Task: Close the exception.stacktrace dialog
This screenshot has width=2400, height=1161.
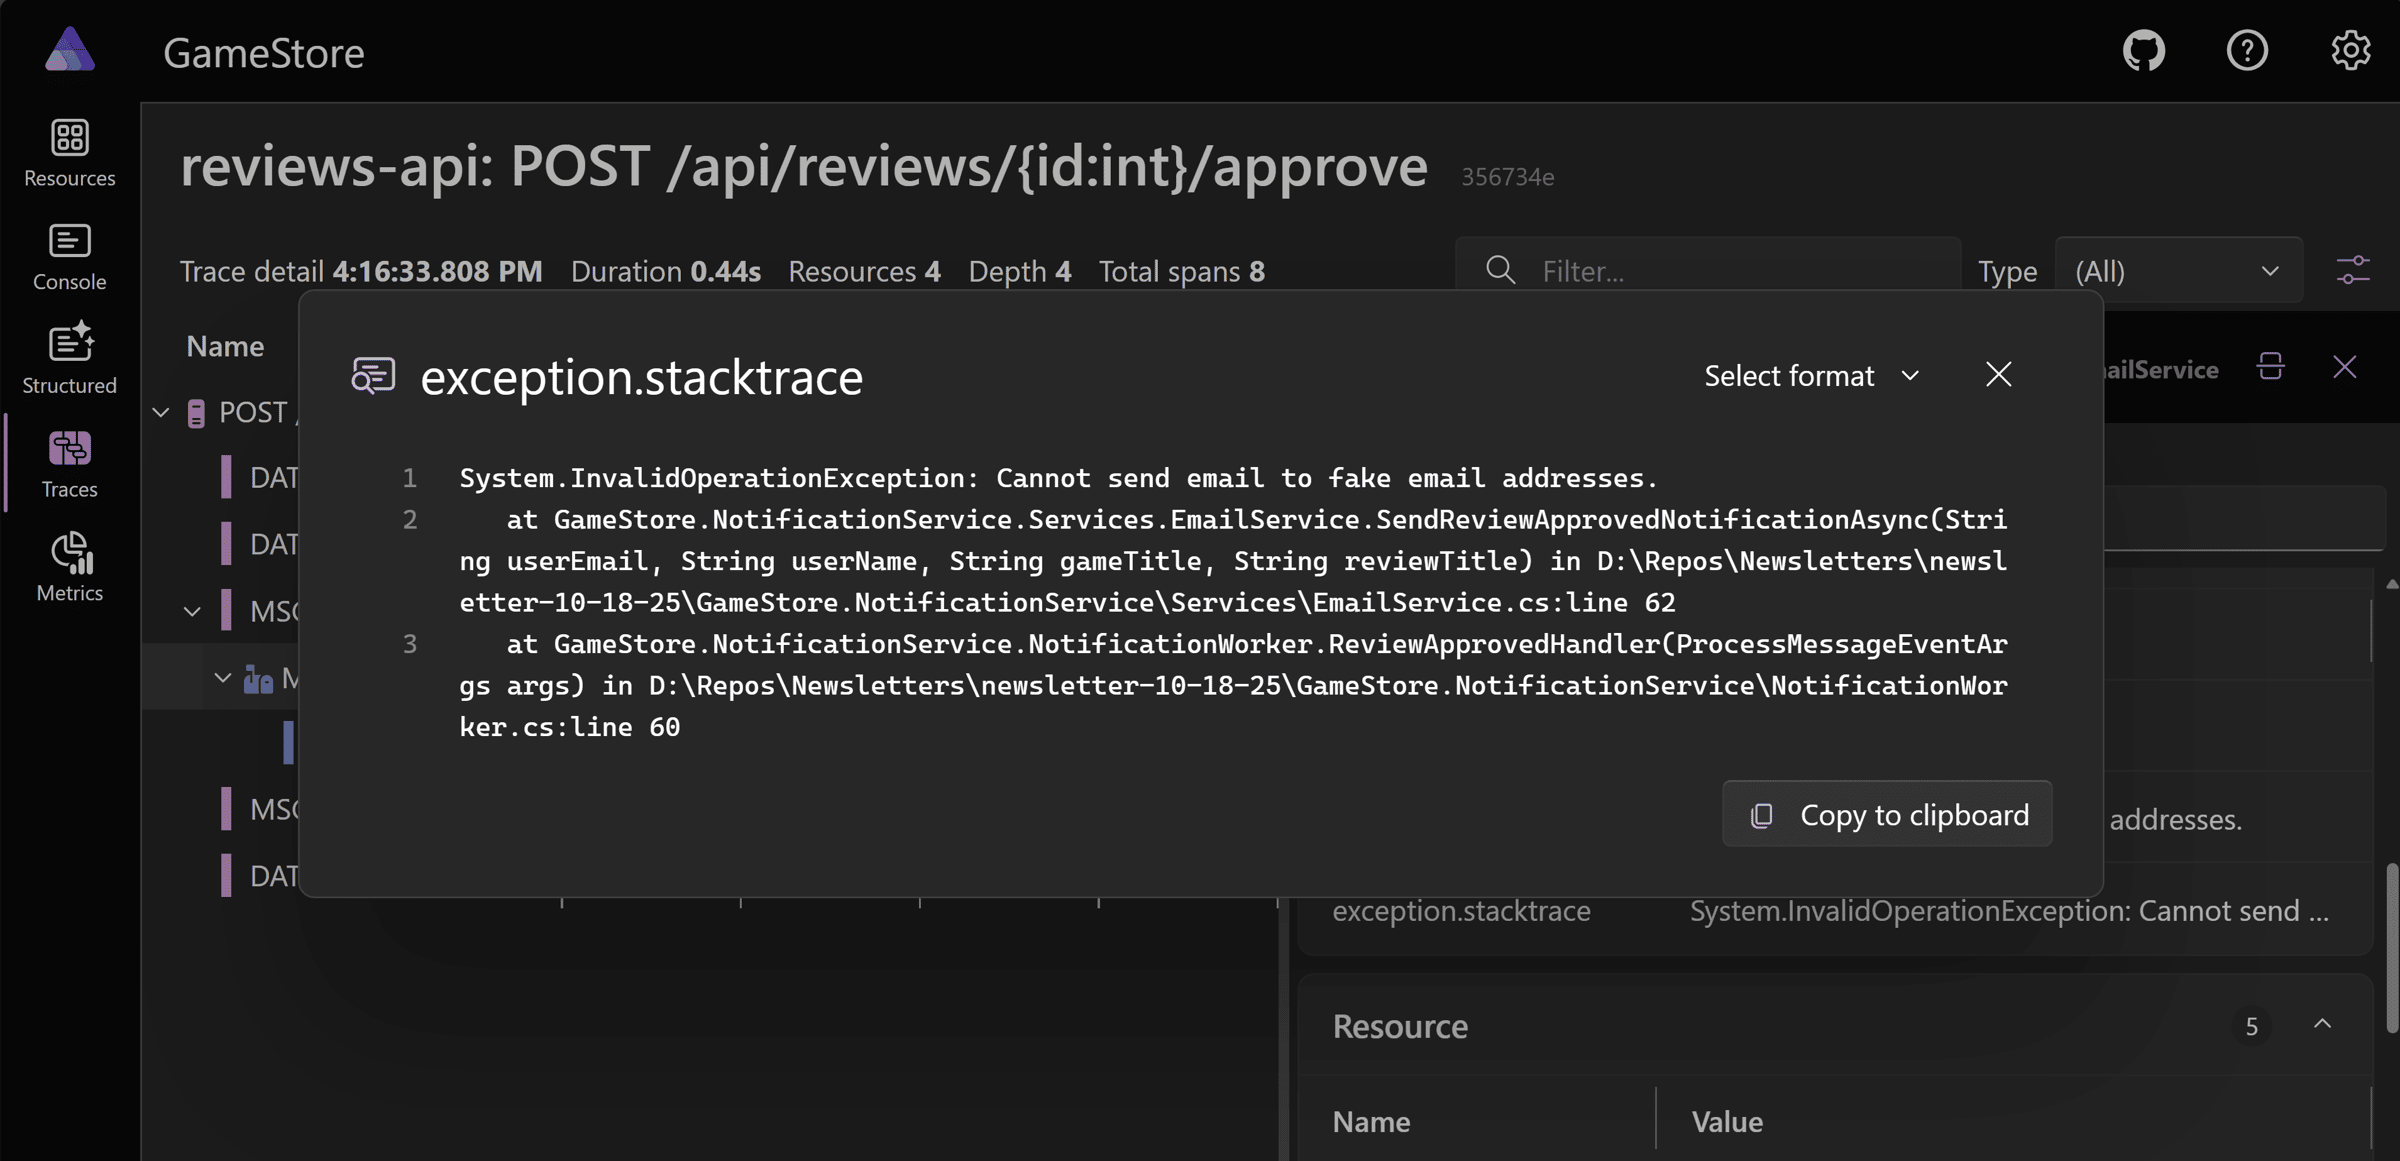Action: [x=1998, y=375]
